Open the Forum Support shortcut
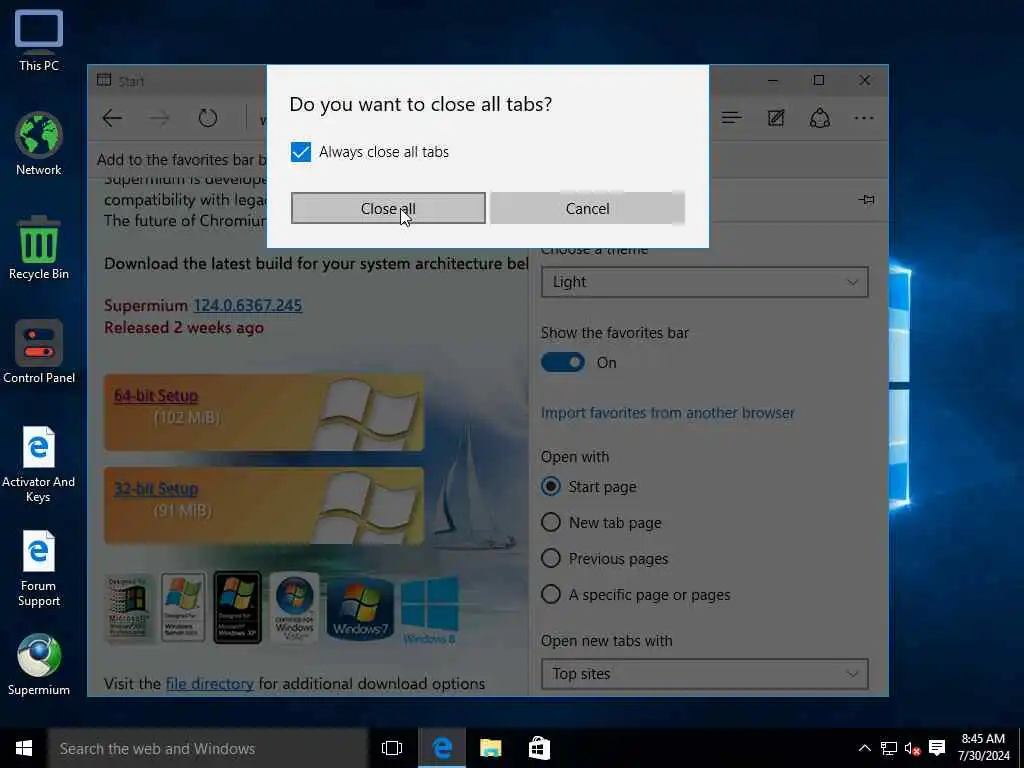 (39, 568)
